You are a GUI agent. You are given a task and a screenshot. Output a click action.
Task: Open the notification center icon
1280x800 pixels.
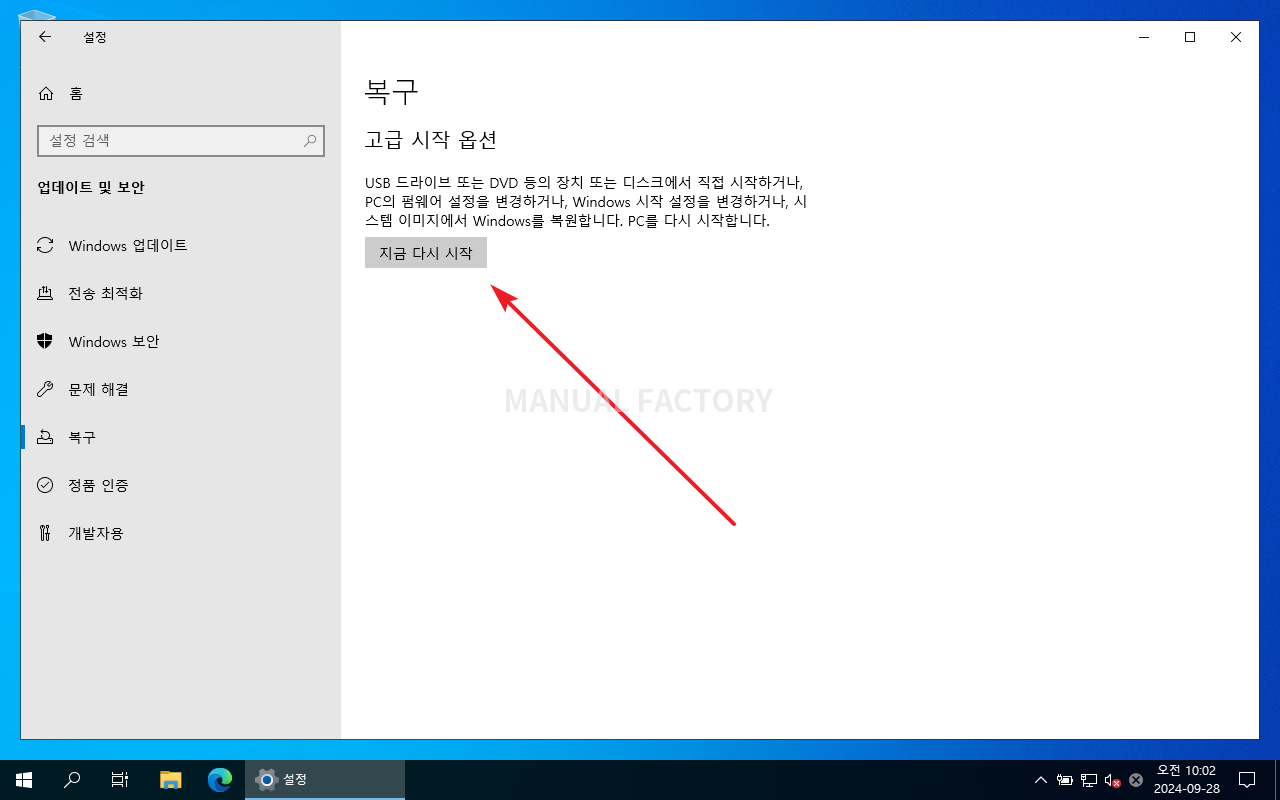pos(1247,780)
